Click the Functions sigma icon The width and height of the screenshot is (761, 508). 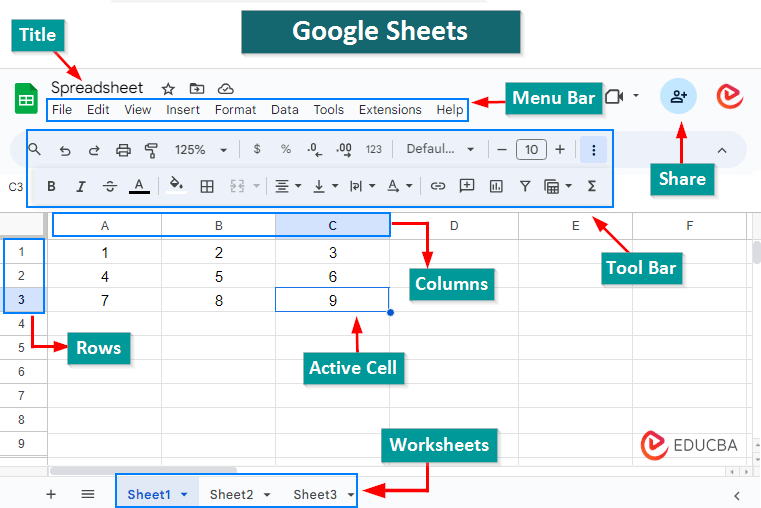[591, 186]
